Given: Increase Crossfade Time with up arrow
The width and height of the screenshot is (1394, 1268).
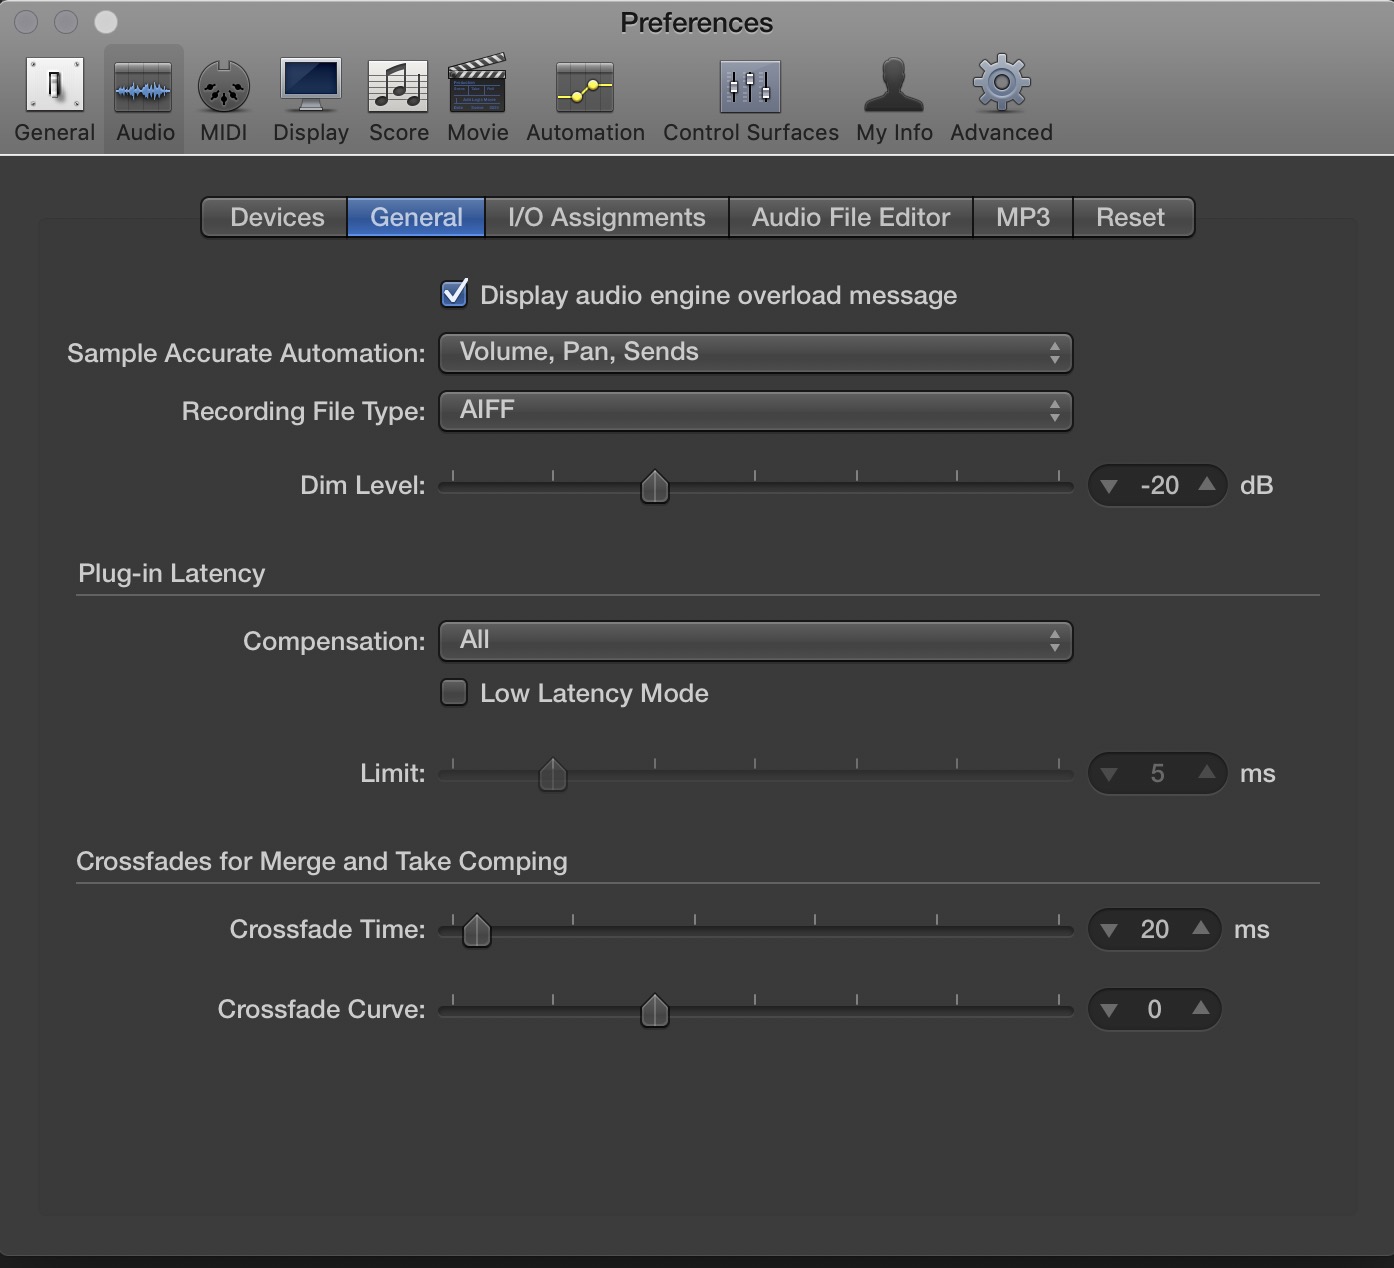Looking at the screenshot, I should [x=1201, y=929].
